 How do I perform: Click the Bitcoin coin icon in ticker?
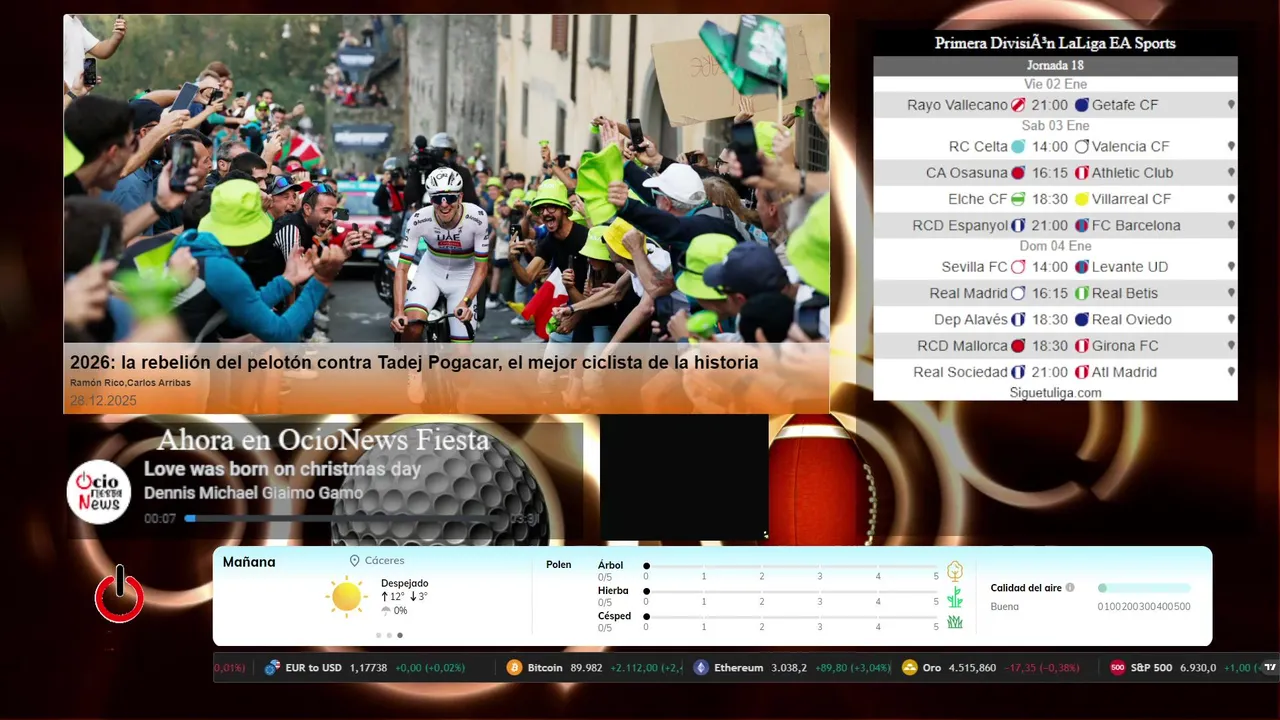coord(514,667)
